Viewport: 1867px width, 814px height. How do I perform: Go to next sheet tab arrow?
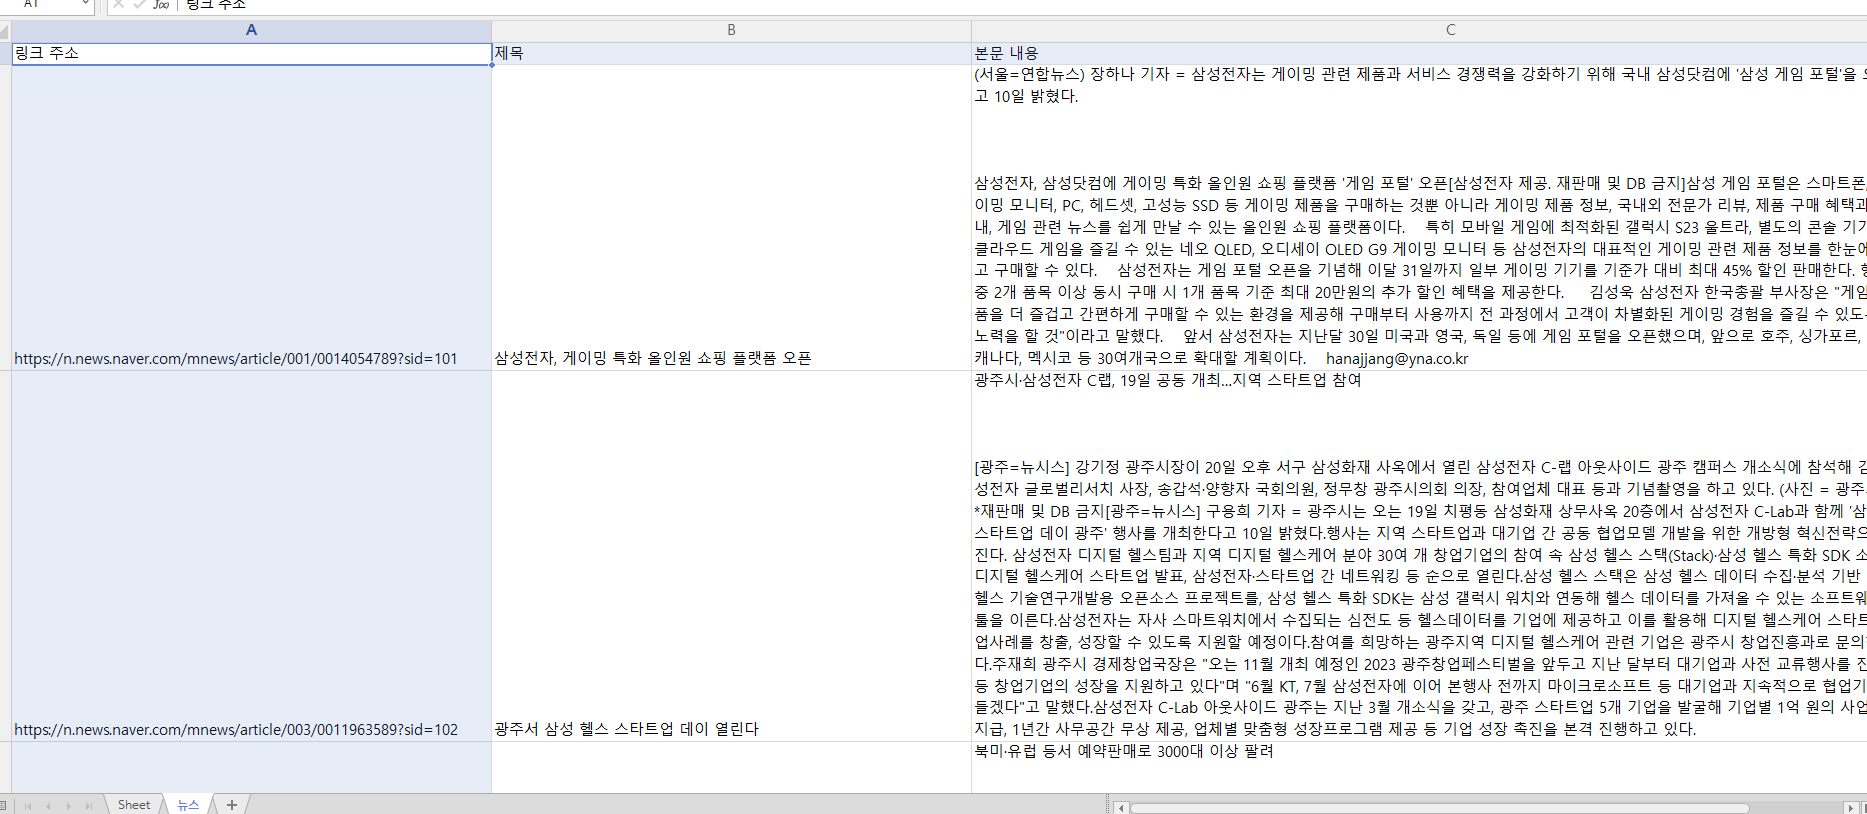[x=68, y=806]
